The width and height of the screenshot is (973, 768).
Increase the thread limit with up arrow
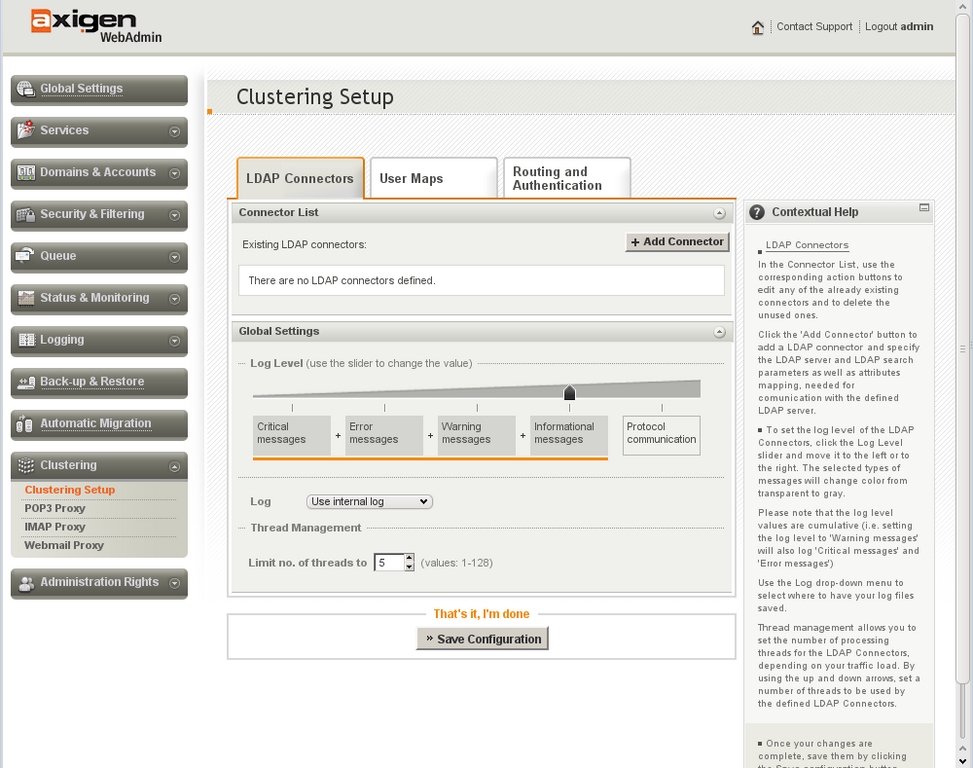coord(409,558)
